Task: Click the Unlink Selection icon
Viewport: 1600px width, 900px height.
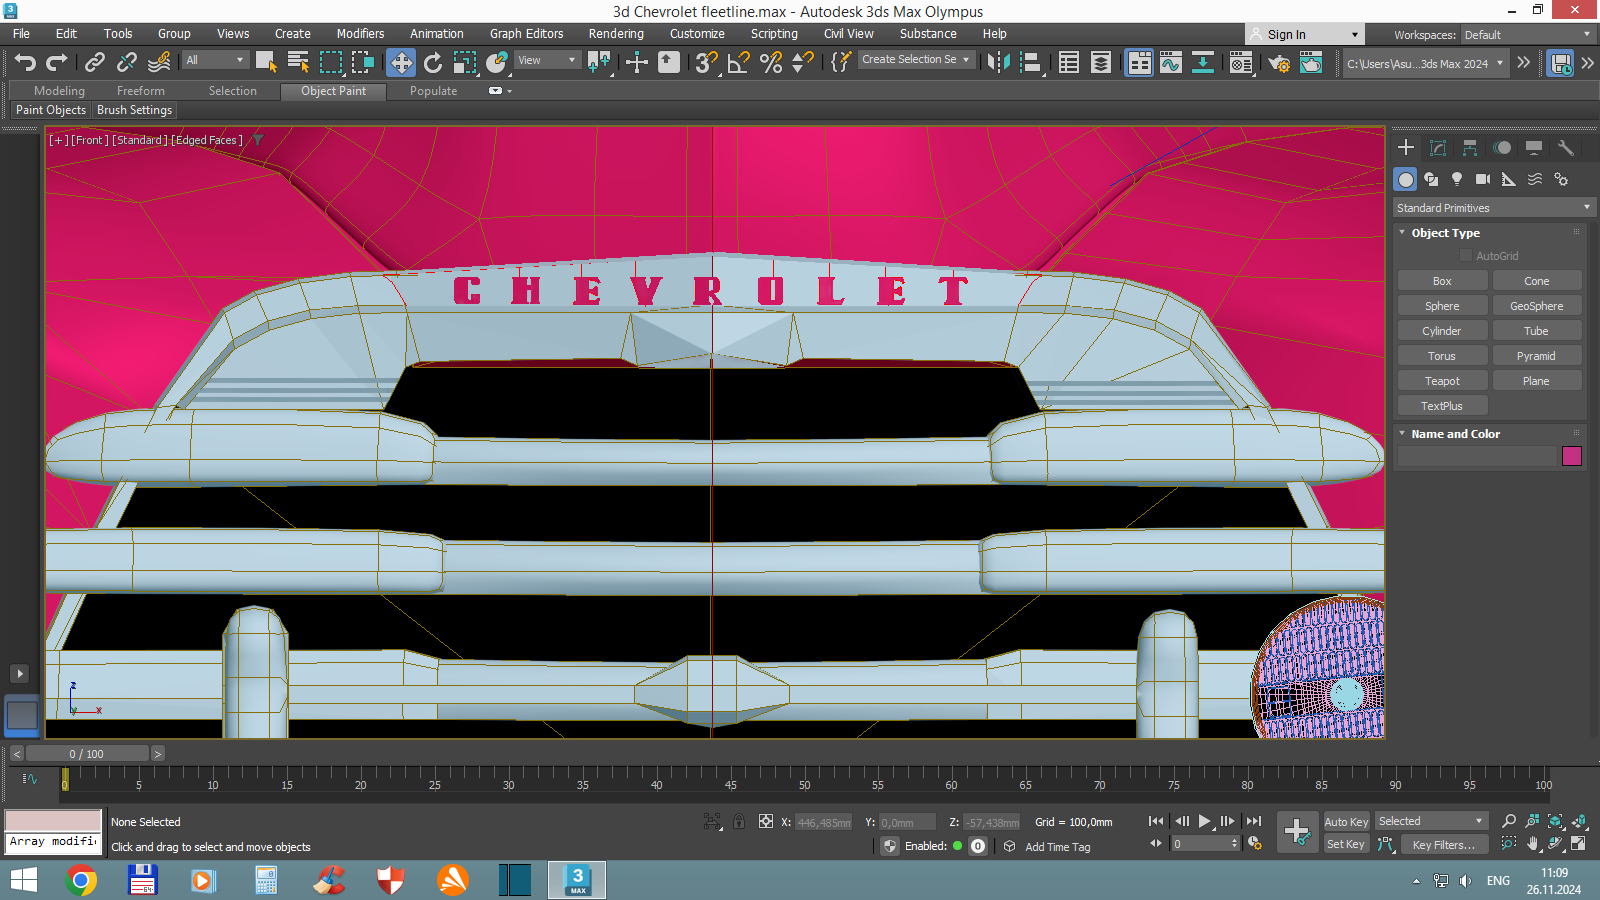Action: [126, 63]
